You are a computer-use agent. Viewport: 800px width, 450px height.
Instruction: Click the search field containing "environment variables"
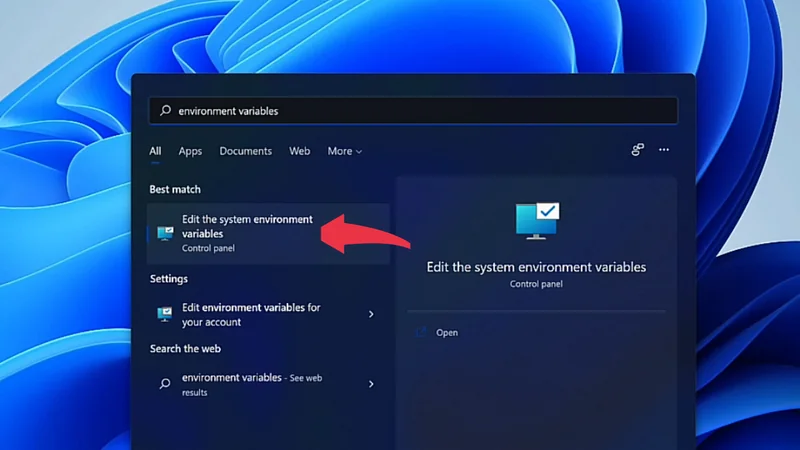[x=420, y=111]
